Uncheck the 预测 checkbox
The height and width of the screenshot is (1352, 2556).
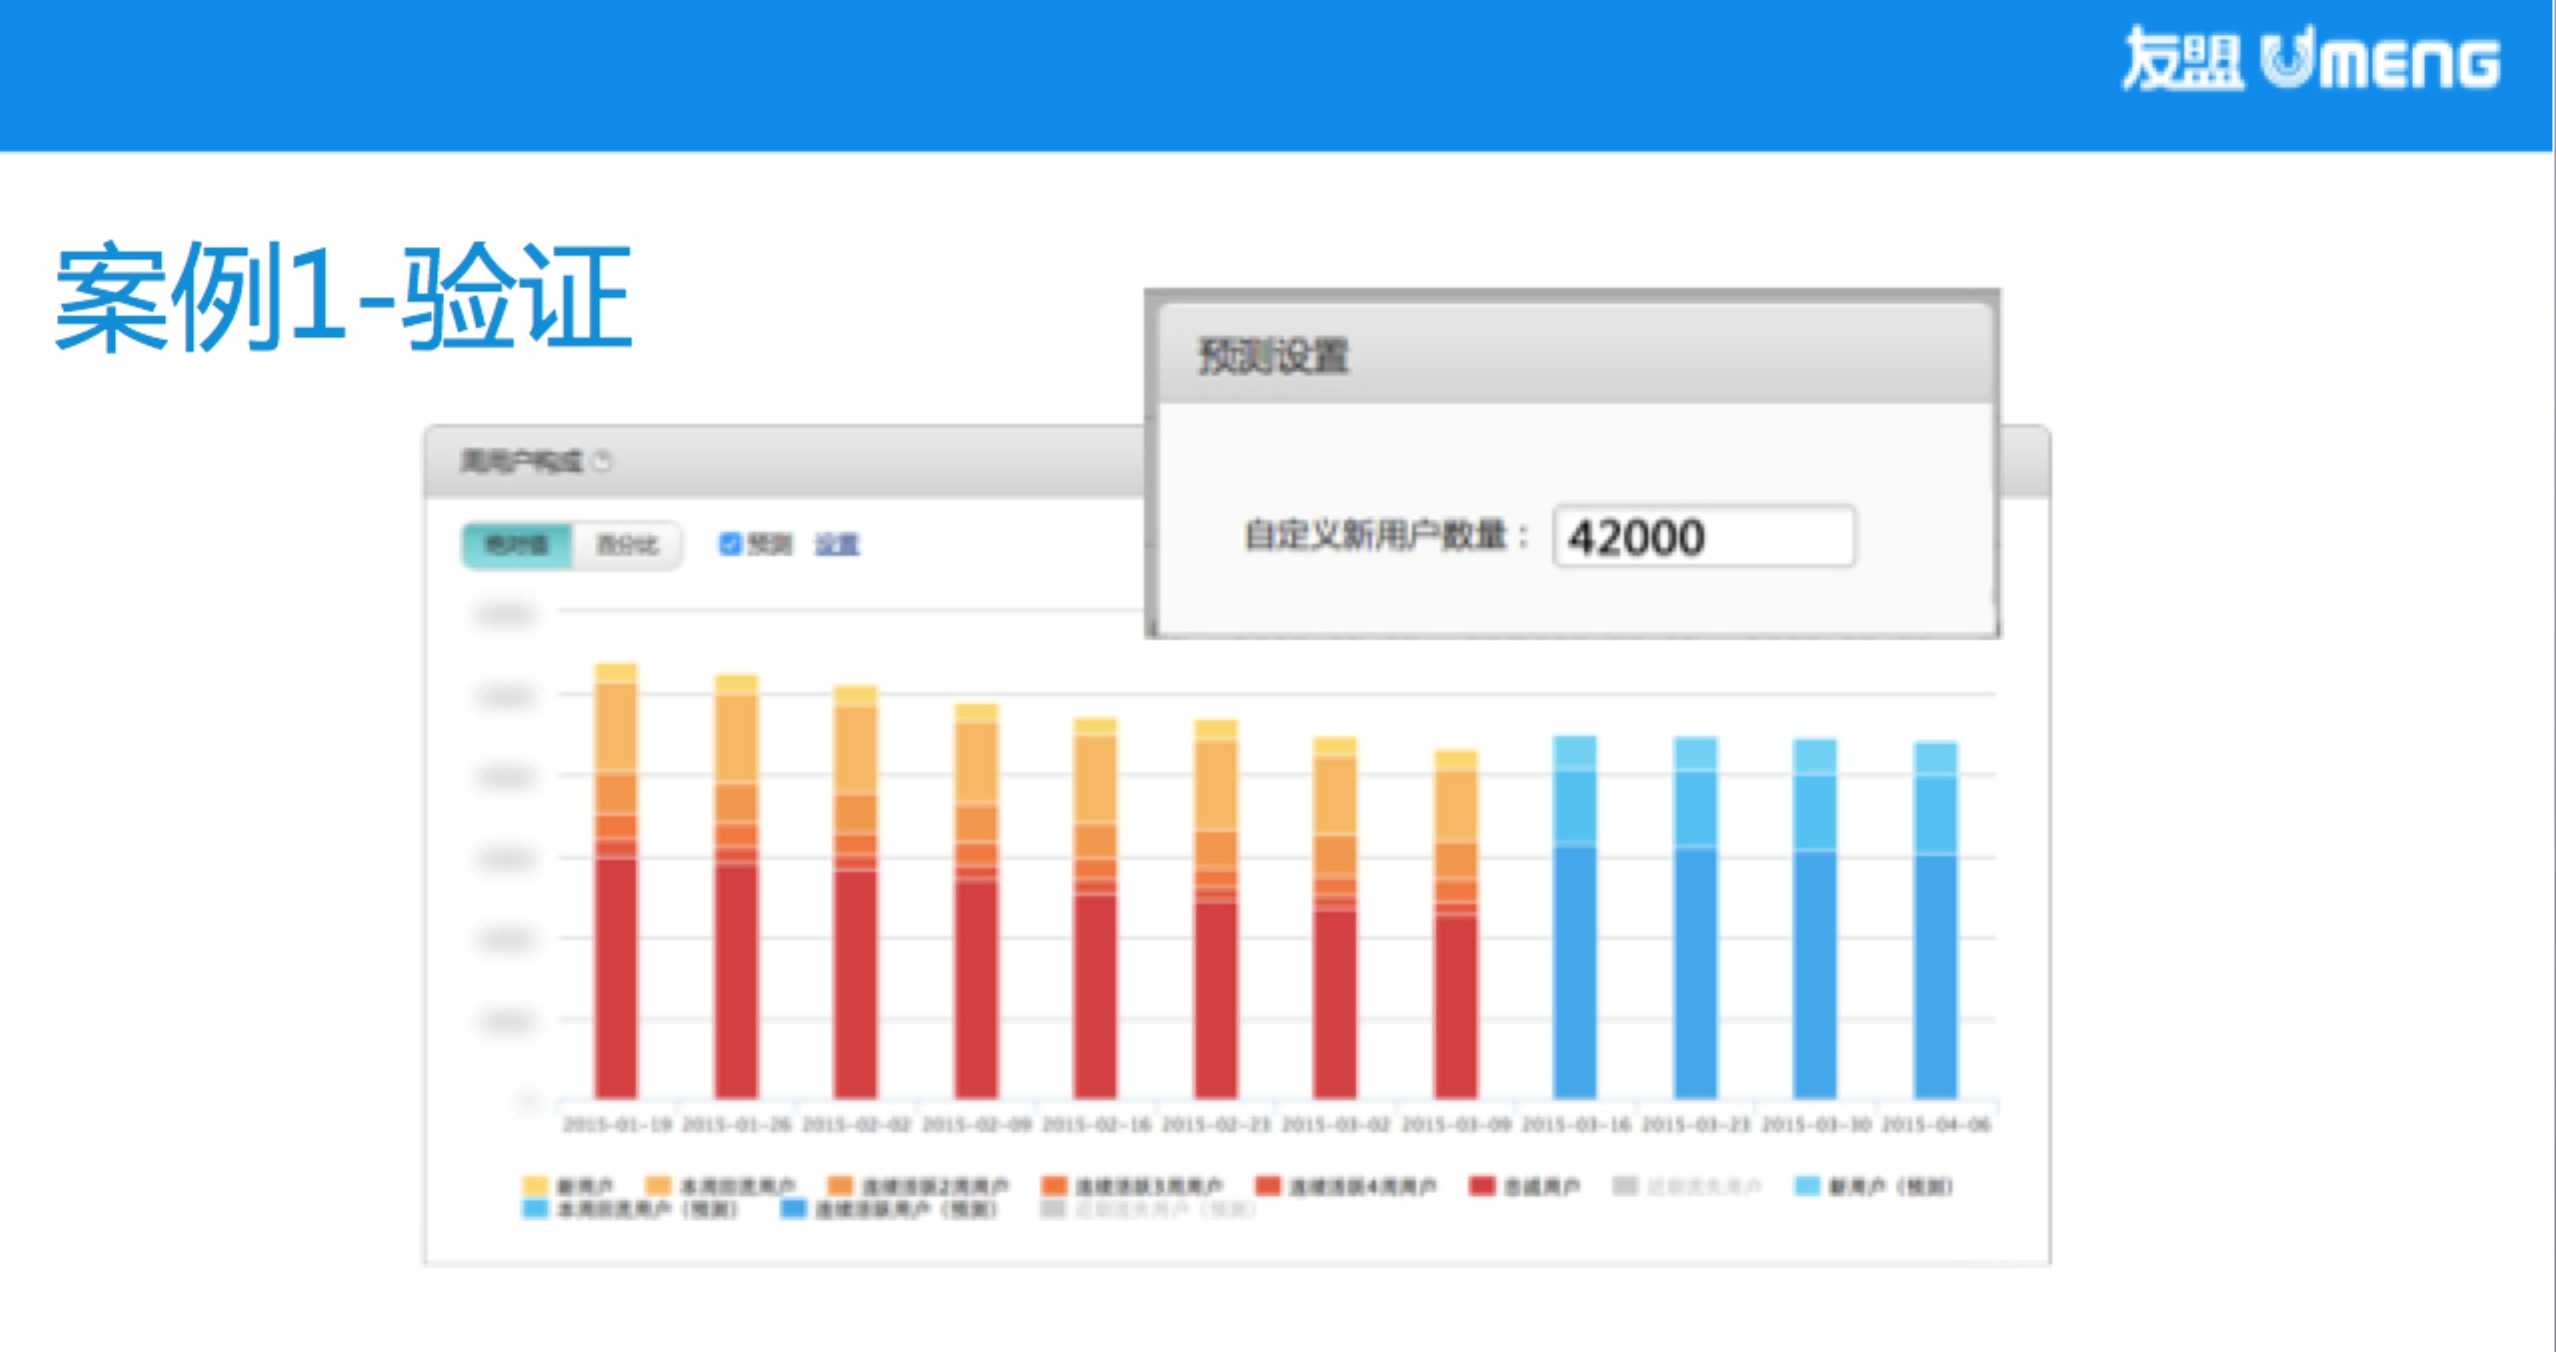730,543
